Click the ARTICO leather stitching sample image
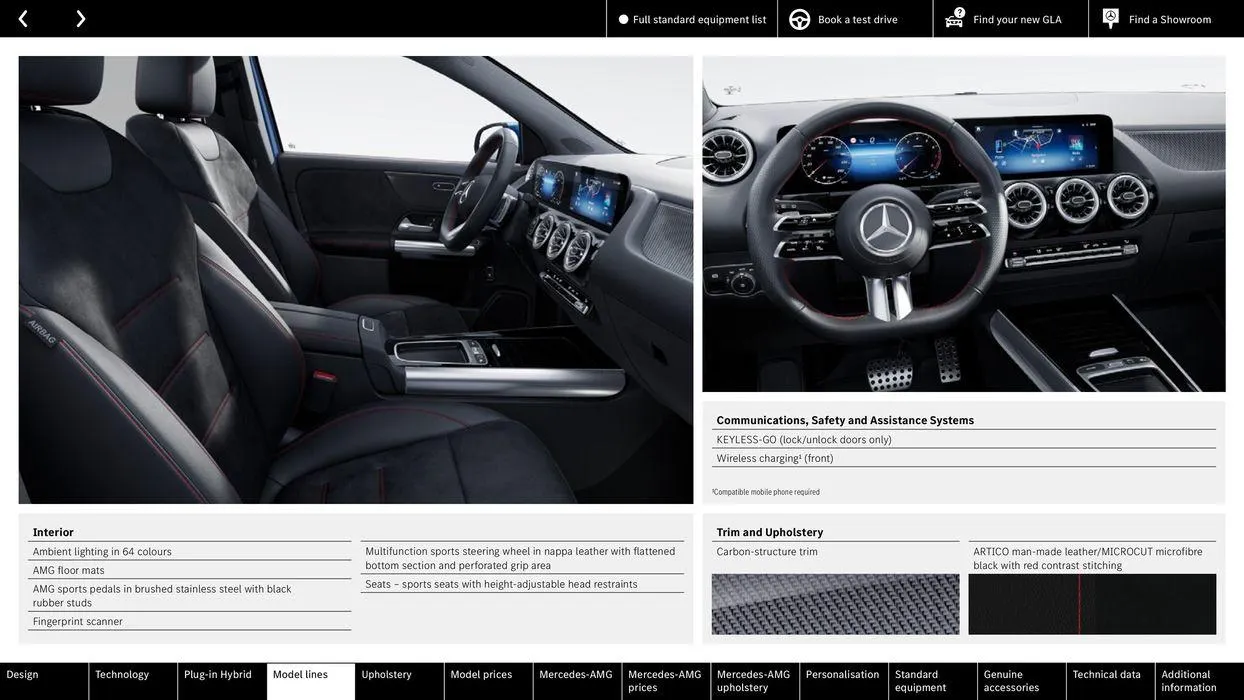The image size is (1244, 700). pos(1092,601)
